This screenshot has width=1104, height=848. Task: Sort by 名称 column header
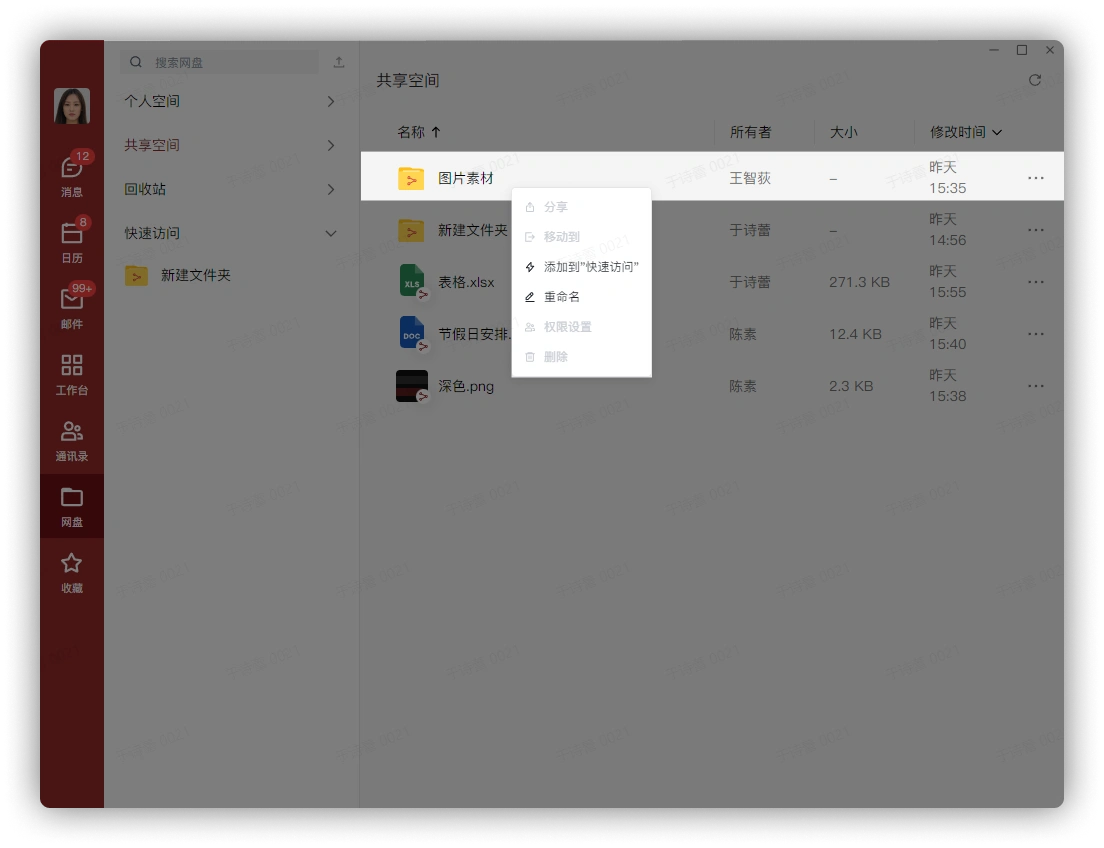pos(411,132)
